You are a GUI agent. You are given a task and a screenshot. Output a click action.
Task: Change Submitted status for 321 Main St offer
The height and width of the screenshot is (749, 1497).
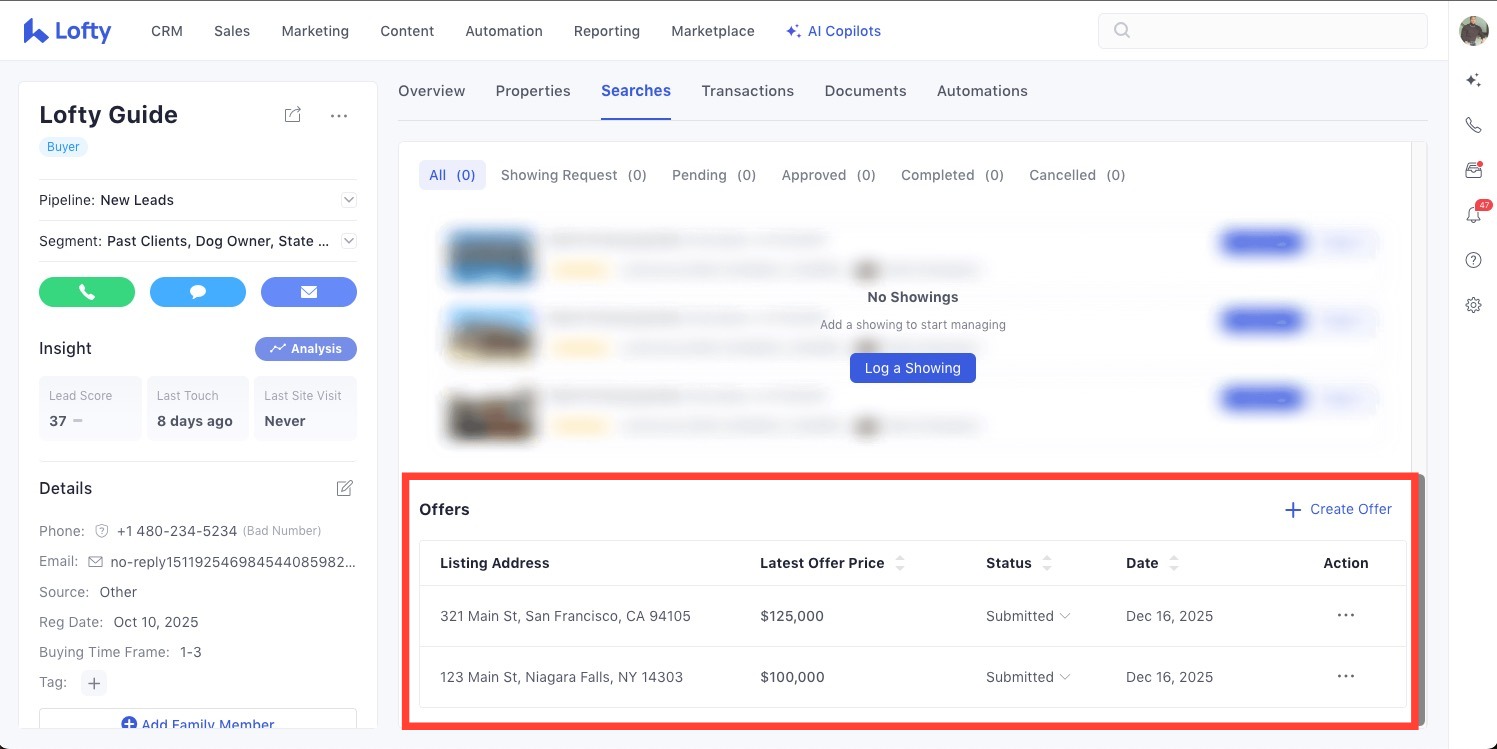[1028, 616]
